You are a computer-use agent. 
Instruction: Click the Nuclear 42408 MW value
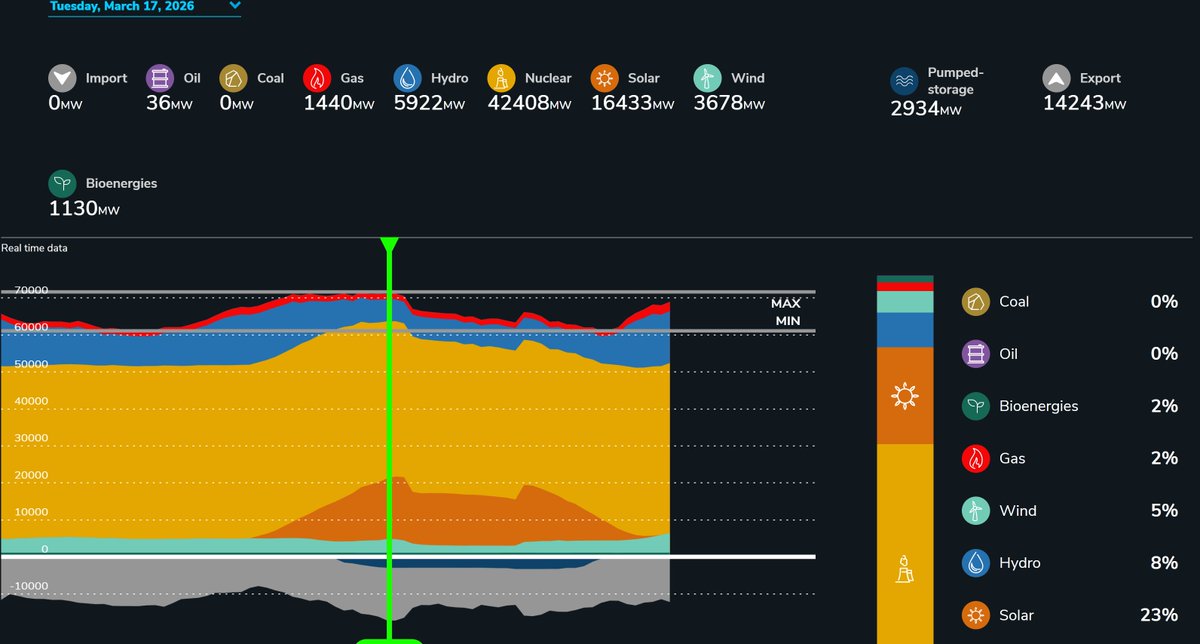(530, 102)
